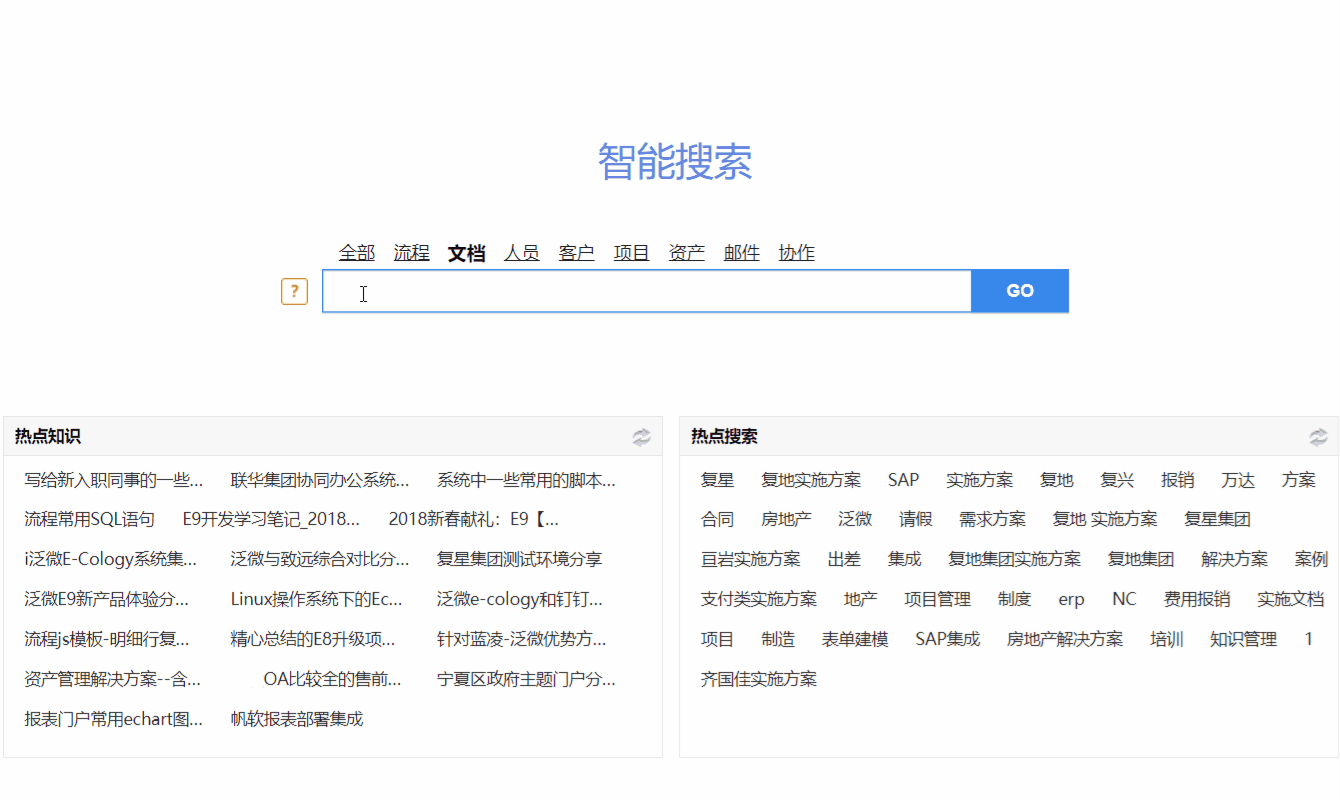Click hot search term 案例

tap(1312, 560)
